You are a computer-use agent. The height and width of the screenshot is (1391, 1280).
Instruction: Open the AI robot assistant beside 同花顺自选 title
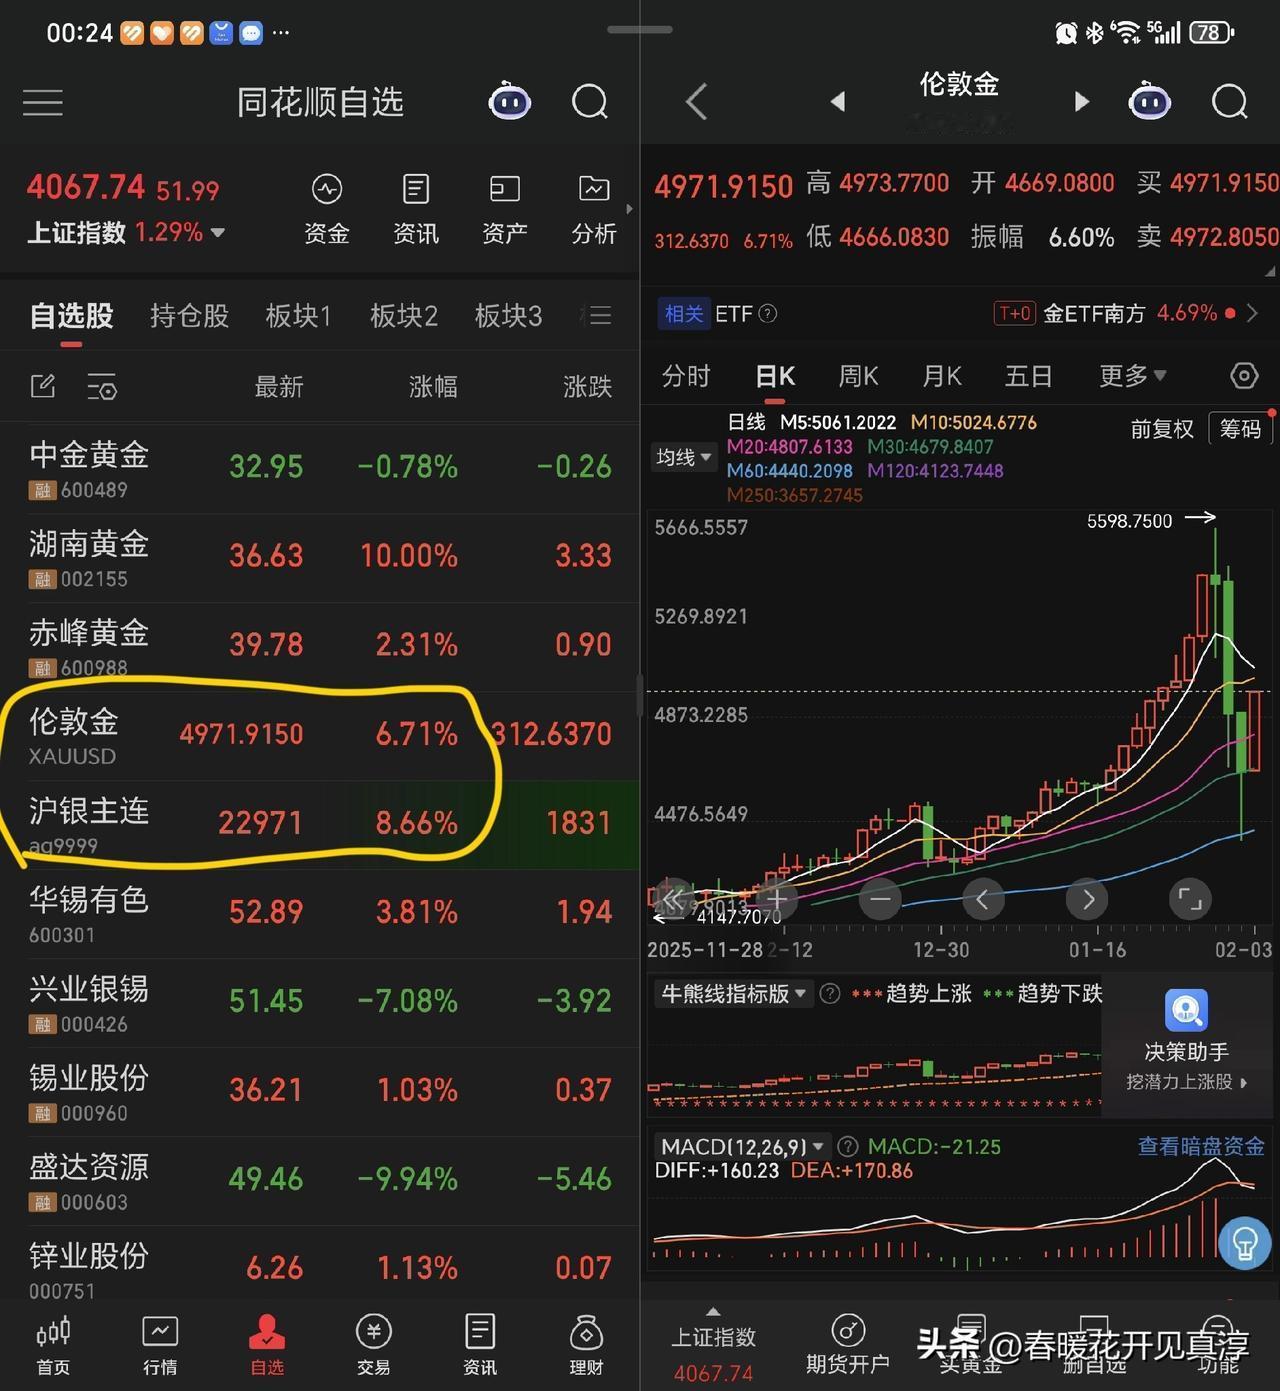pos(509,101)
